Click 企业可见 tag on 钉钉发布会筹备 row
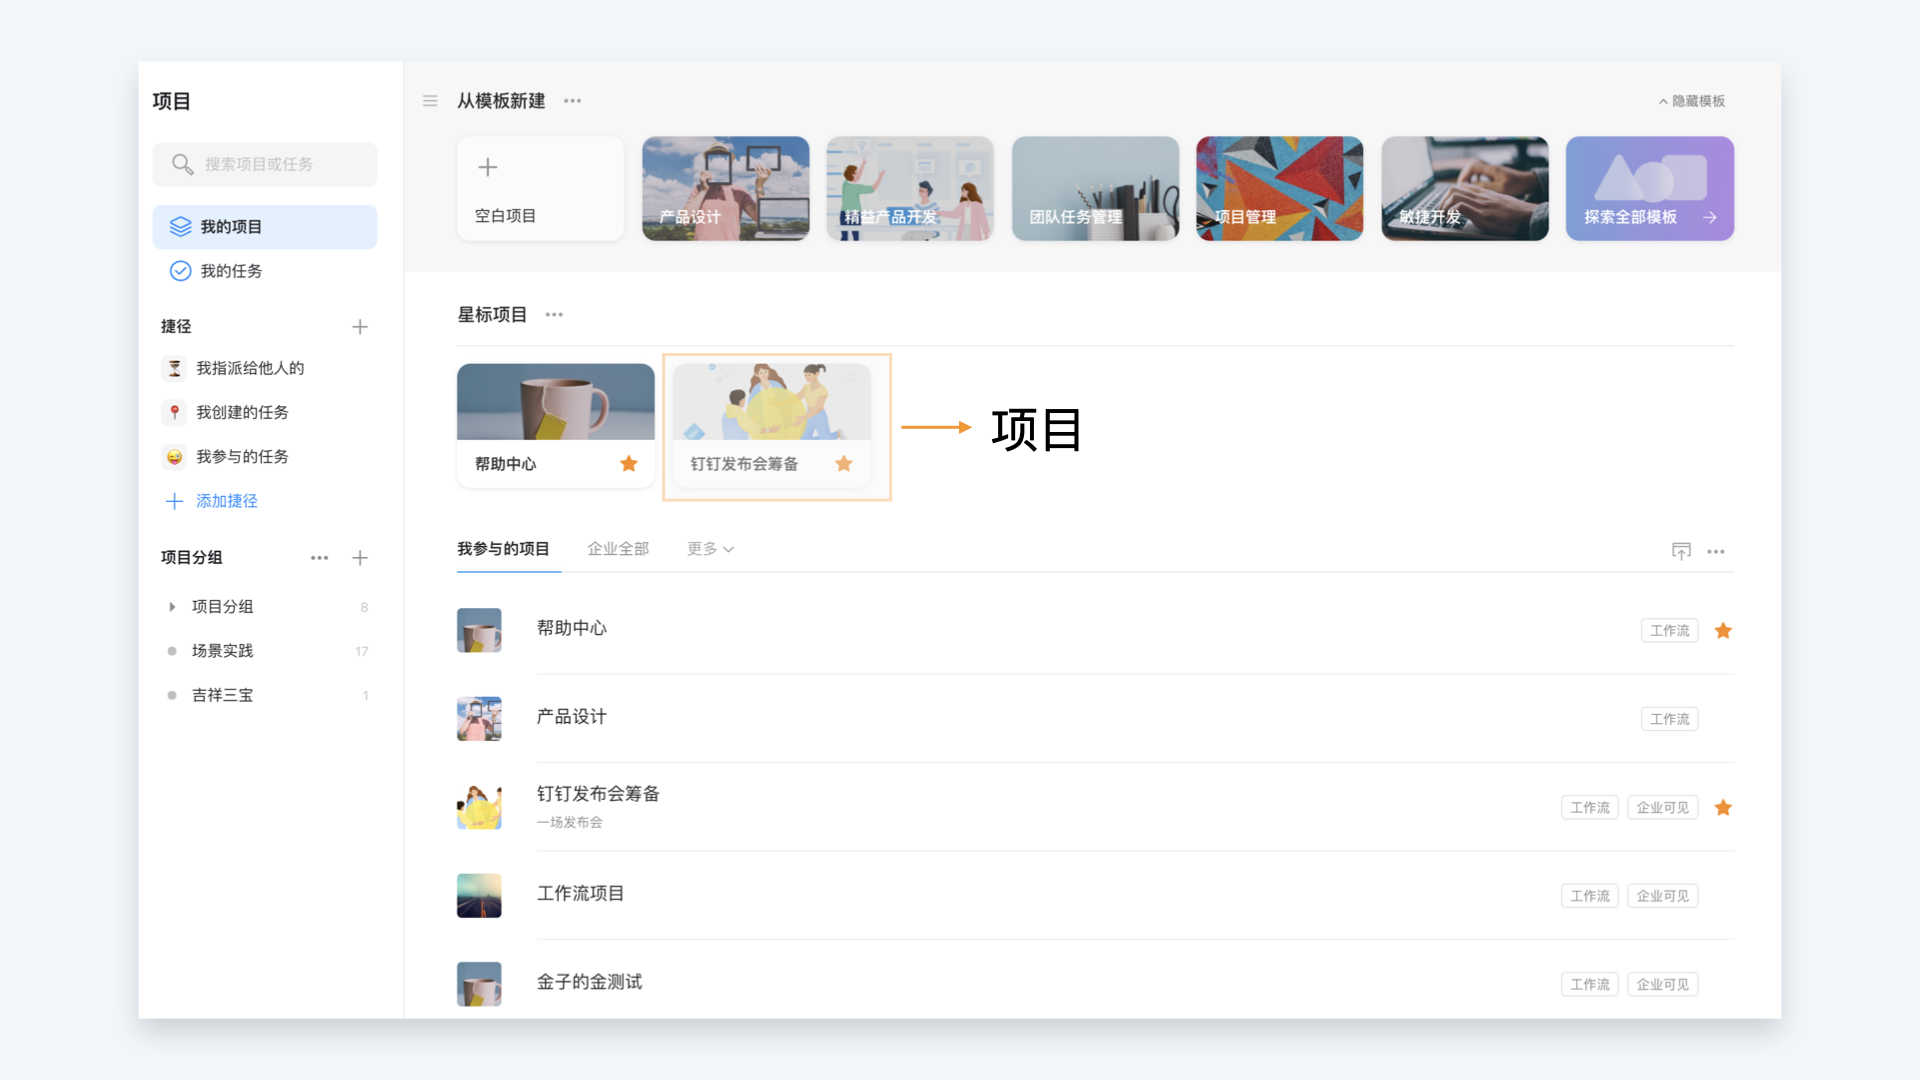The height and width of the screenshot is (1080, 1920). tap(1663, 808)
